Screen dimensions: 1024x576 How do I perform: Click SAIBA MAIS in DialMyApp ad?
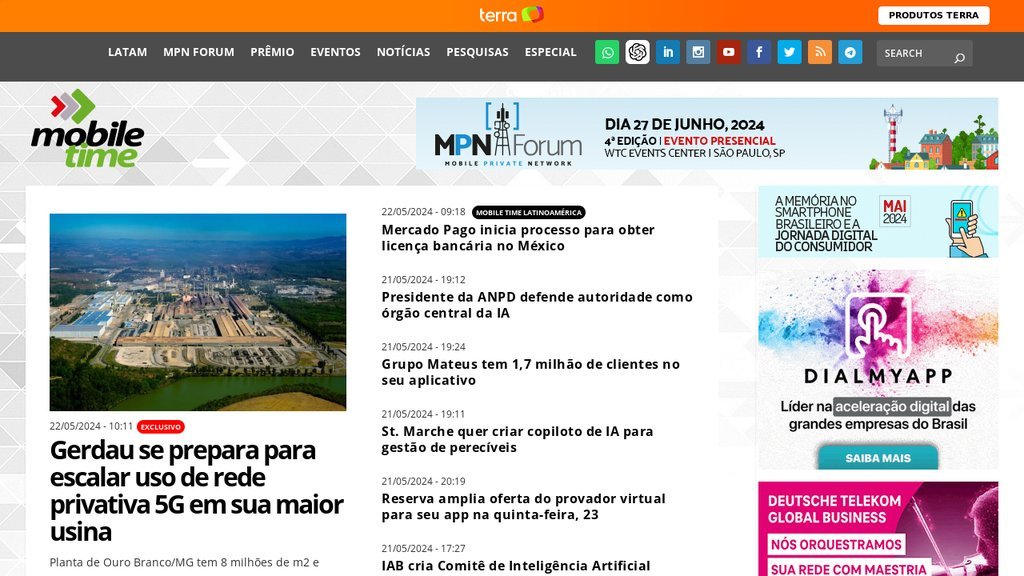coord(878,458)
